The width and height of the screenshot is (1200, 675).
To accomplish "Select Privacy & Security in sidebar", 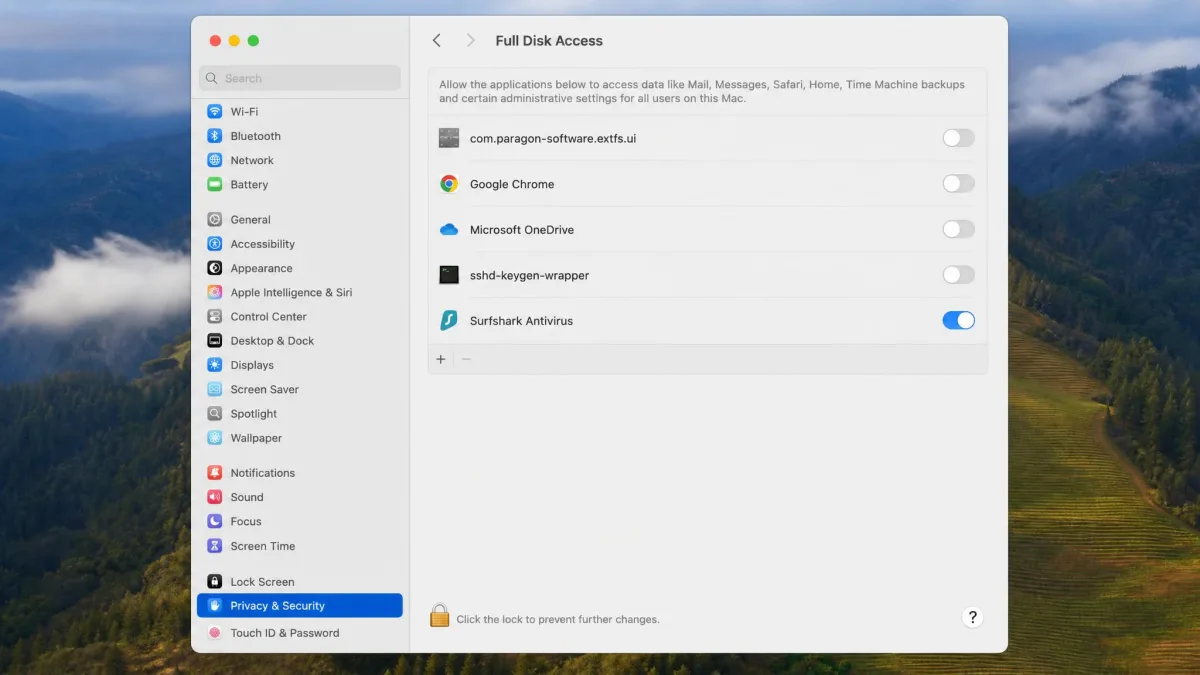I will coord(300,606).
